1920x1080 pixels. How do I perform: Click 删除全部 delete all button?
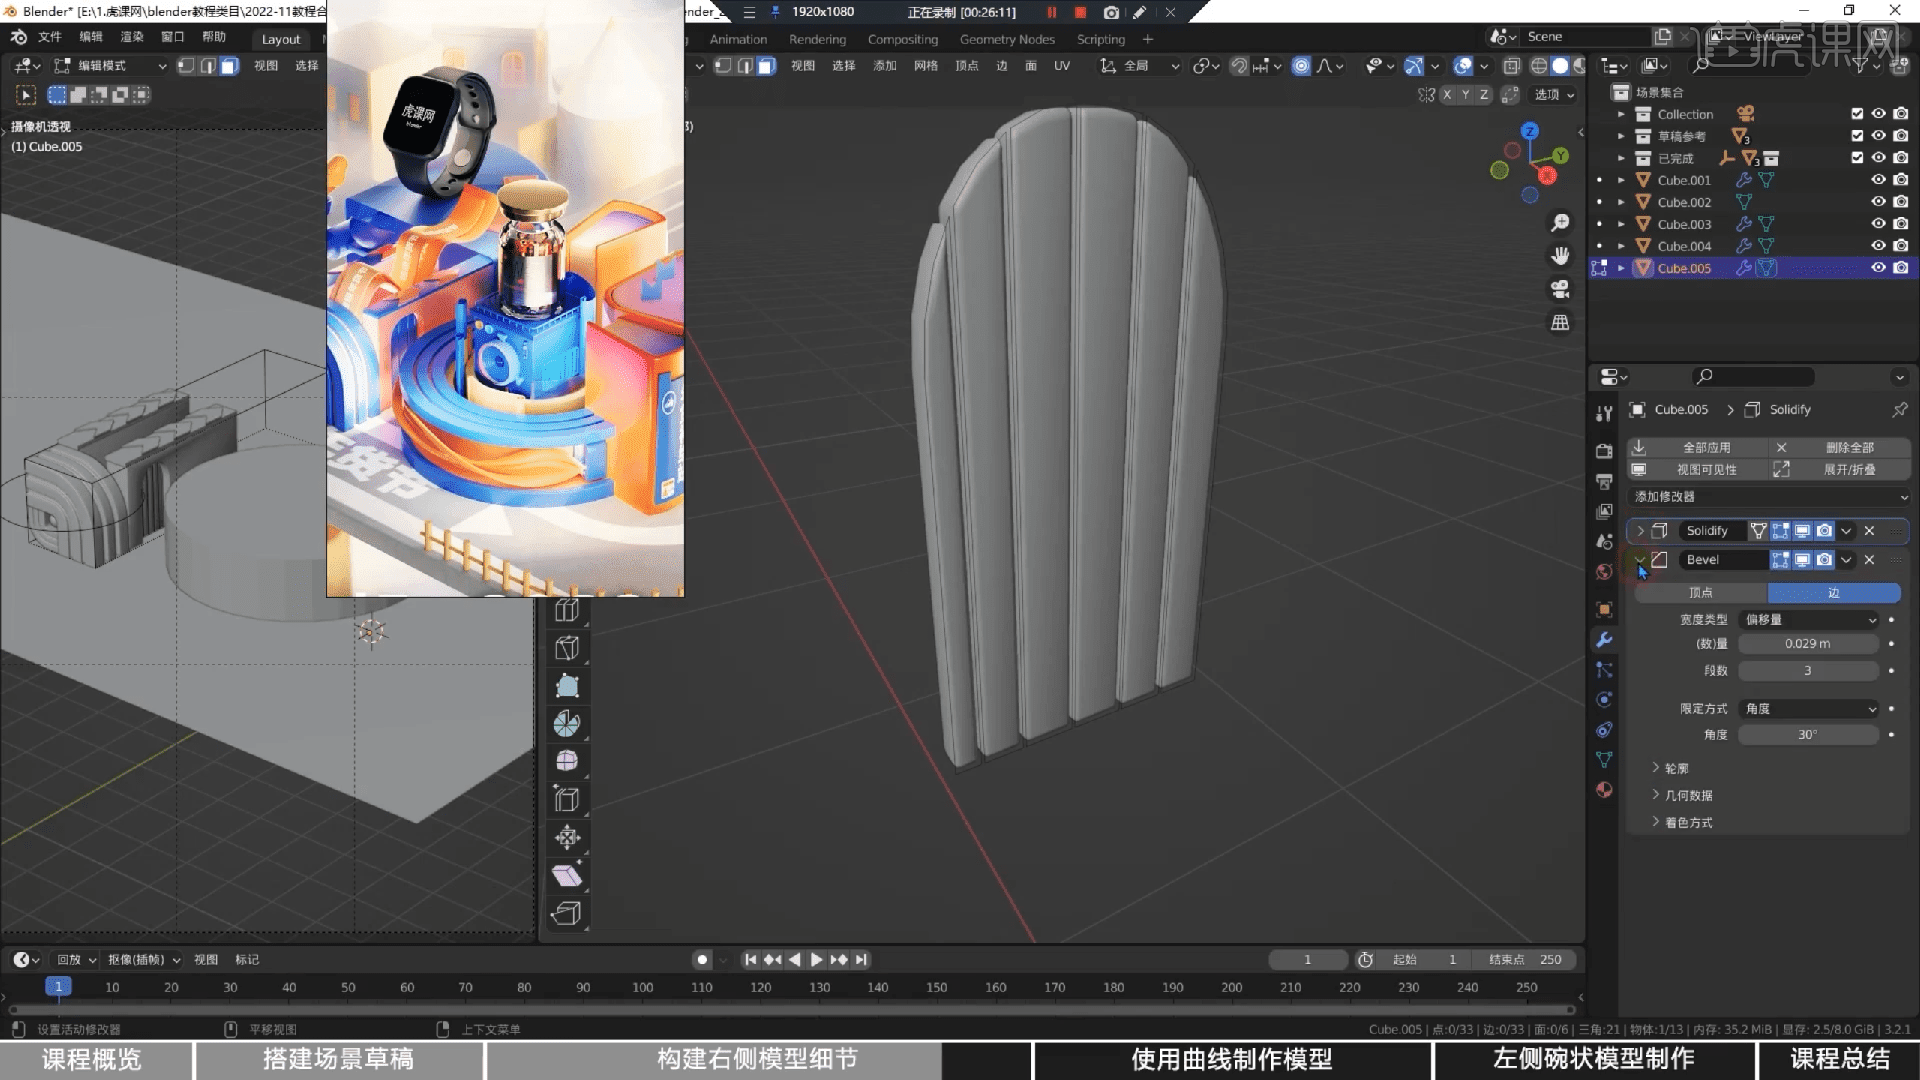pyautogui.click(x=1839, y=448)
